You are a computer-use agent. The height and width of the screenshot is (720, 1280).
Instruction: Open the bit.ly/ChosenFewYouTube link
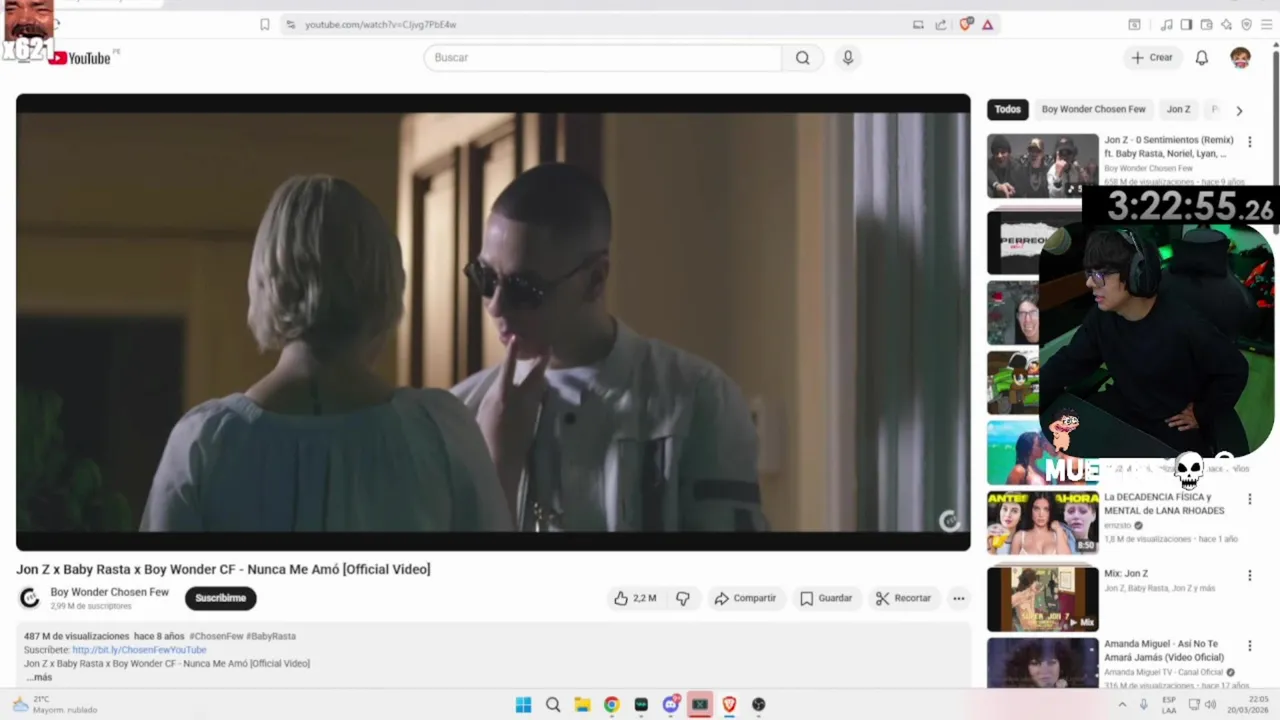coord(139,650)
